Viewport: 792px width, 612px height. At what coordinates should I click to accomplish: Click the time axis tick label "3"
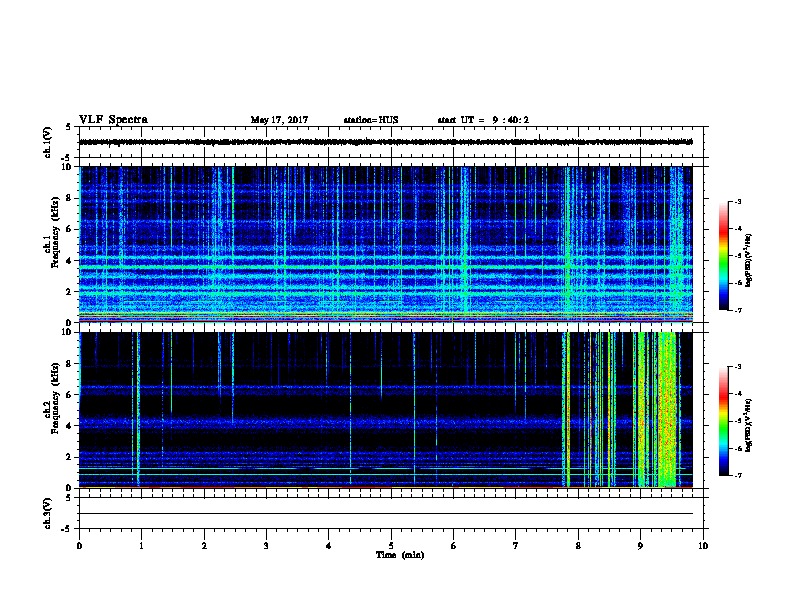266,546
